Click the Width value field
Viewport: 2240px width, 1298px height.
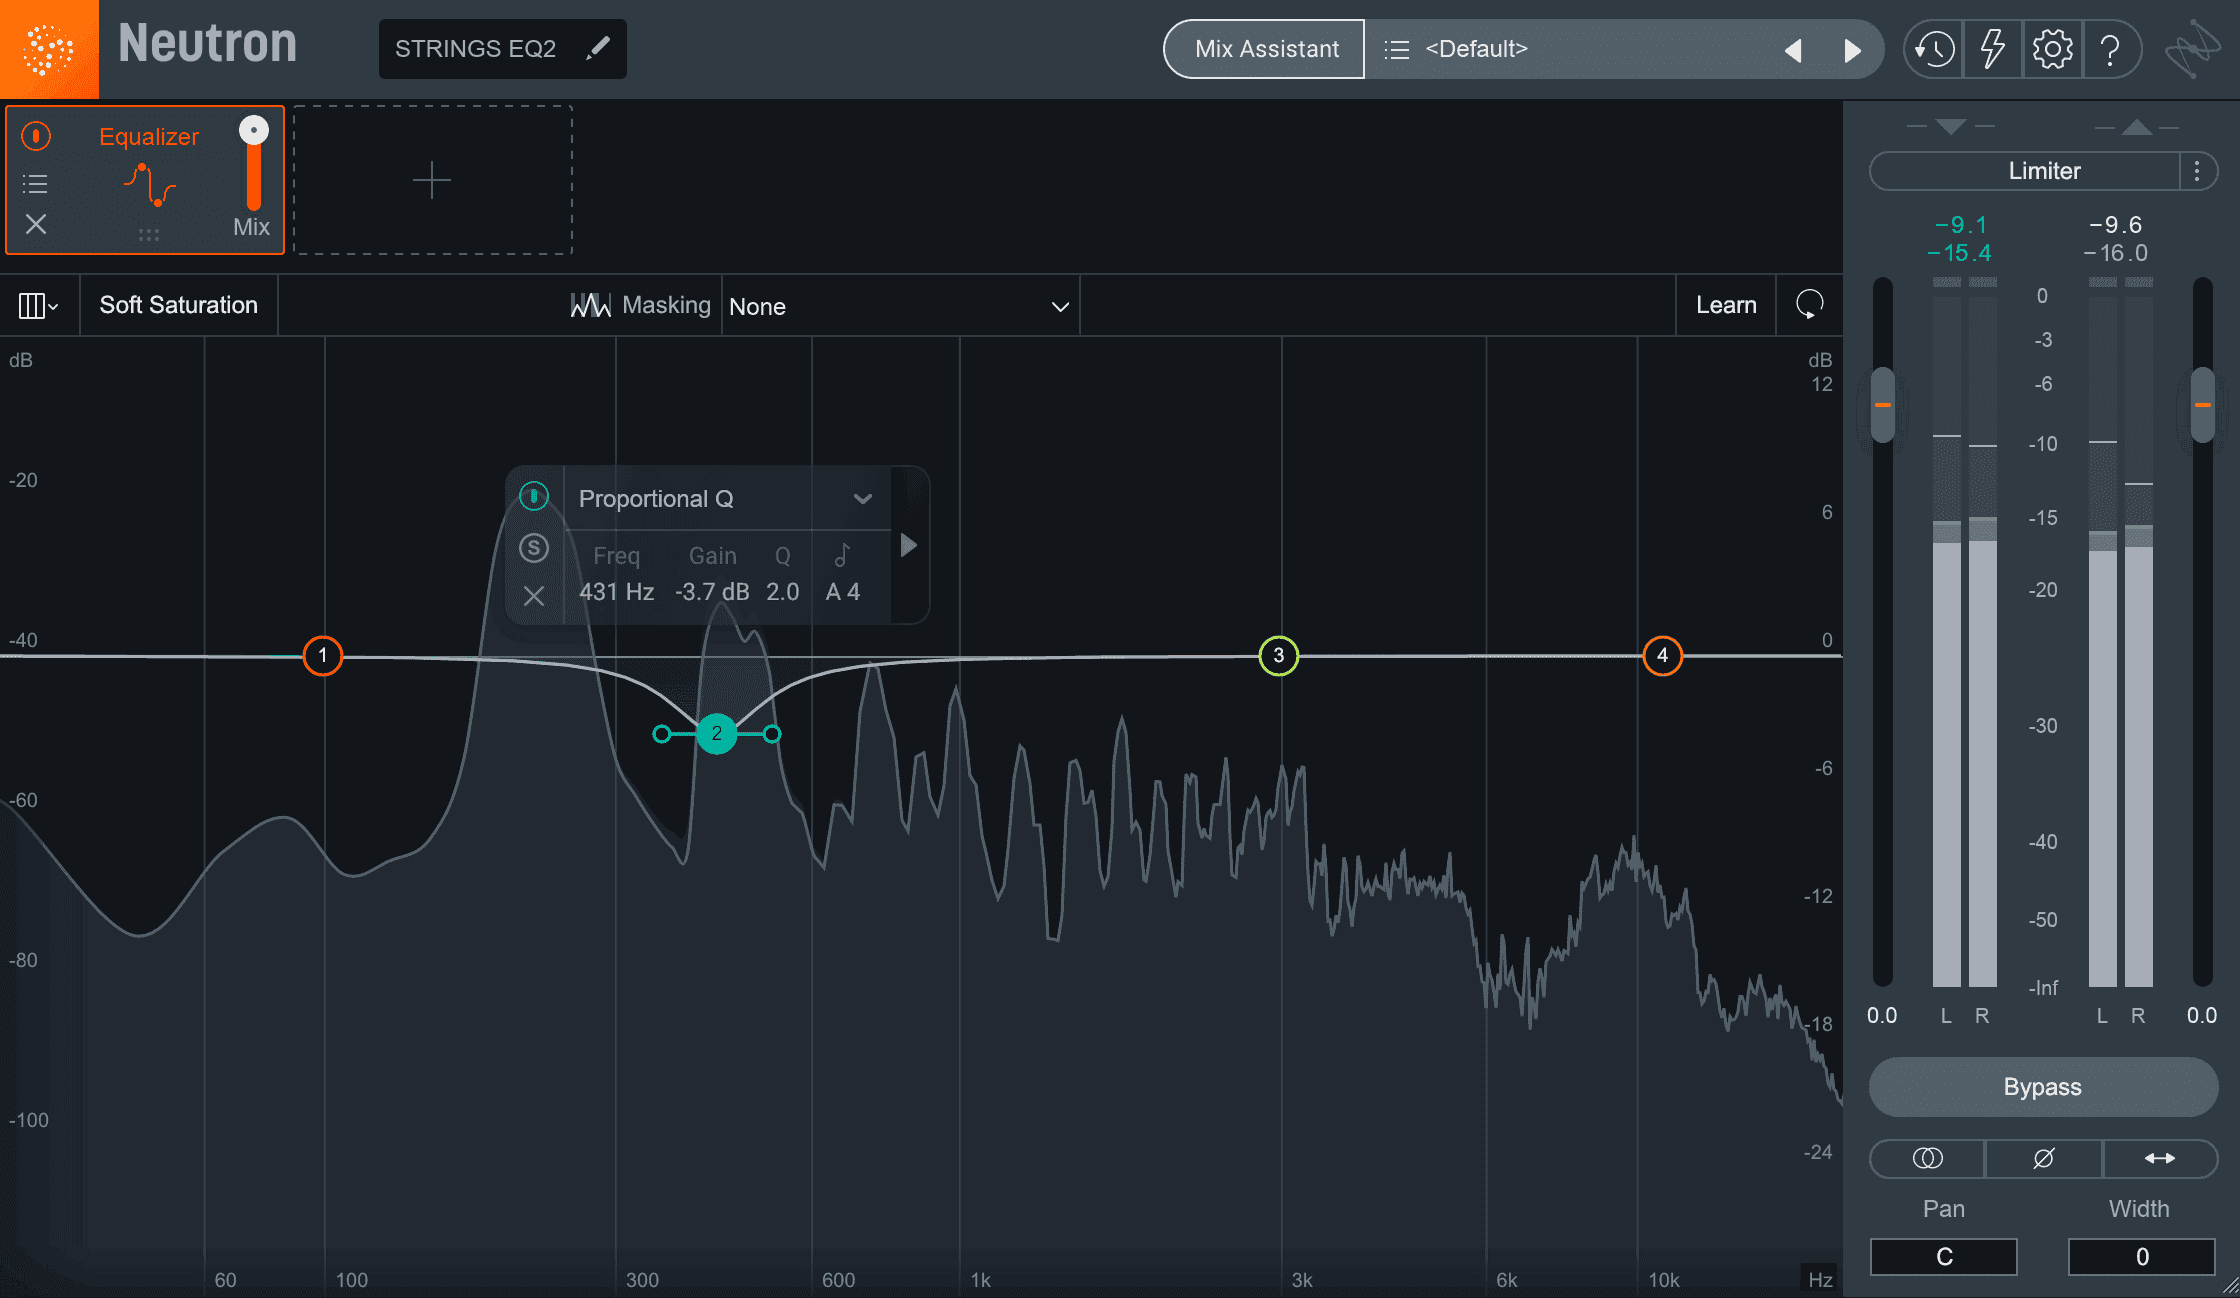pos(2141,1257)
